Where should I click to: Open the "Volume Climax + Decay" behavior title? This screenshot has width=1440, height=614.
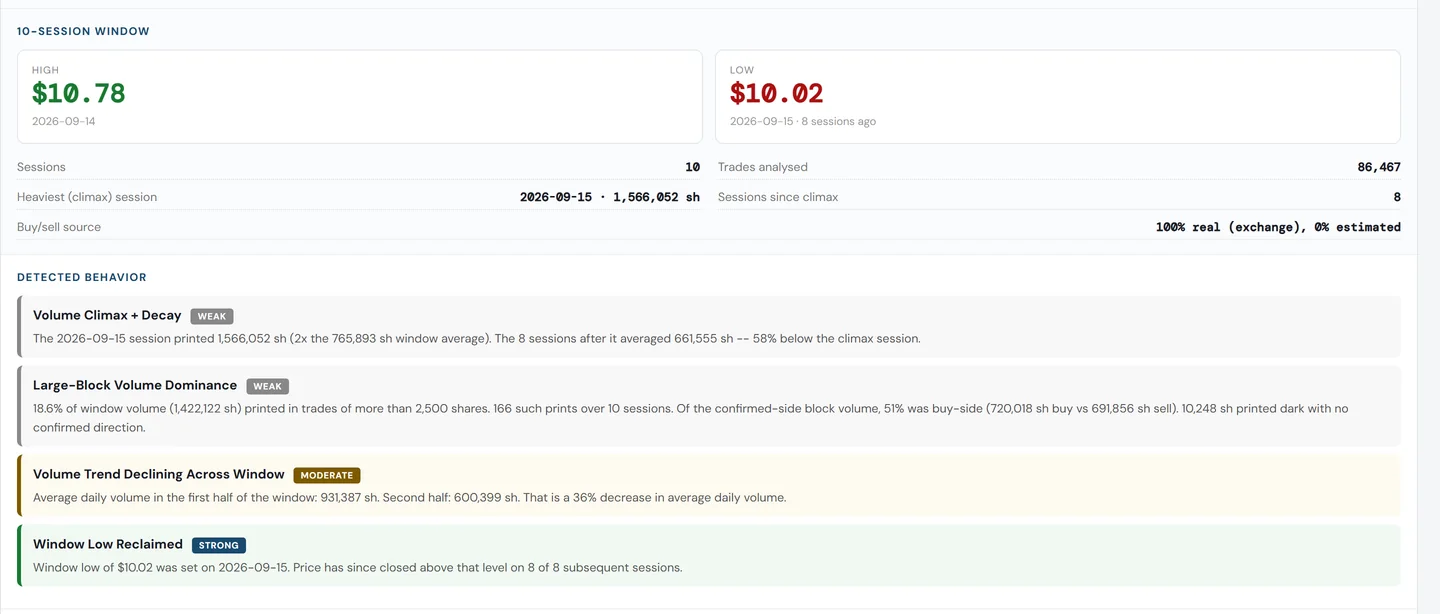107,315
